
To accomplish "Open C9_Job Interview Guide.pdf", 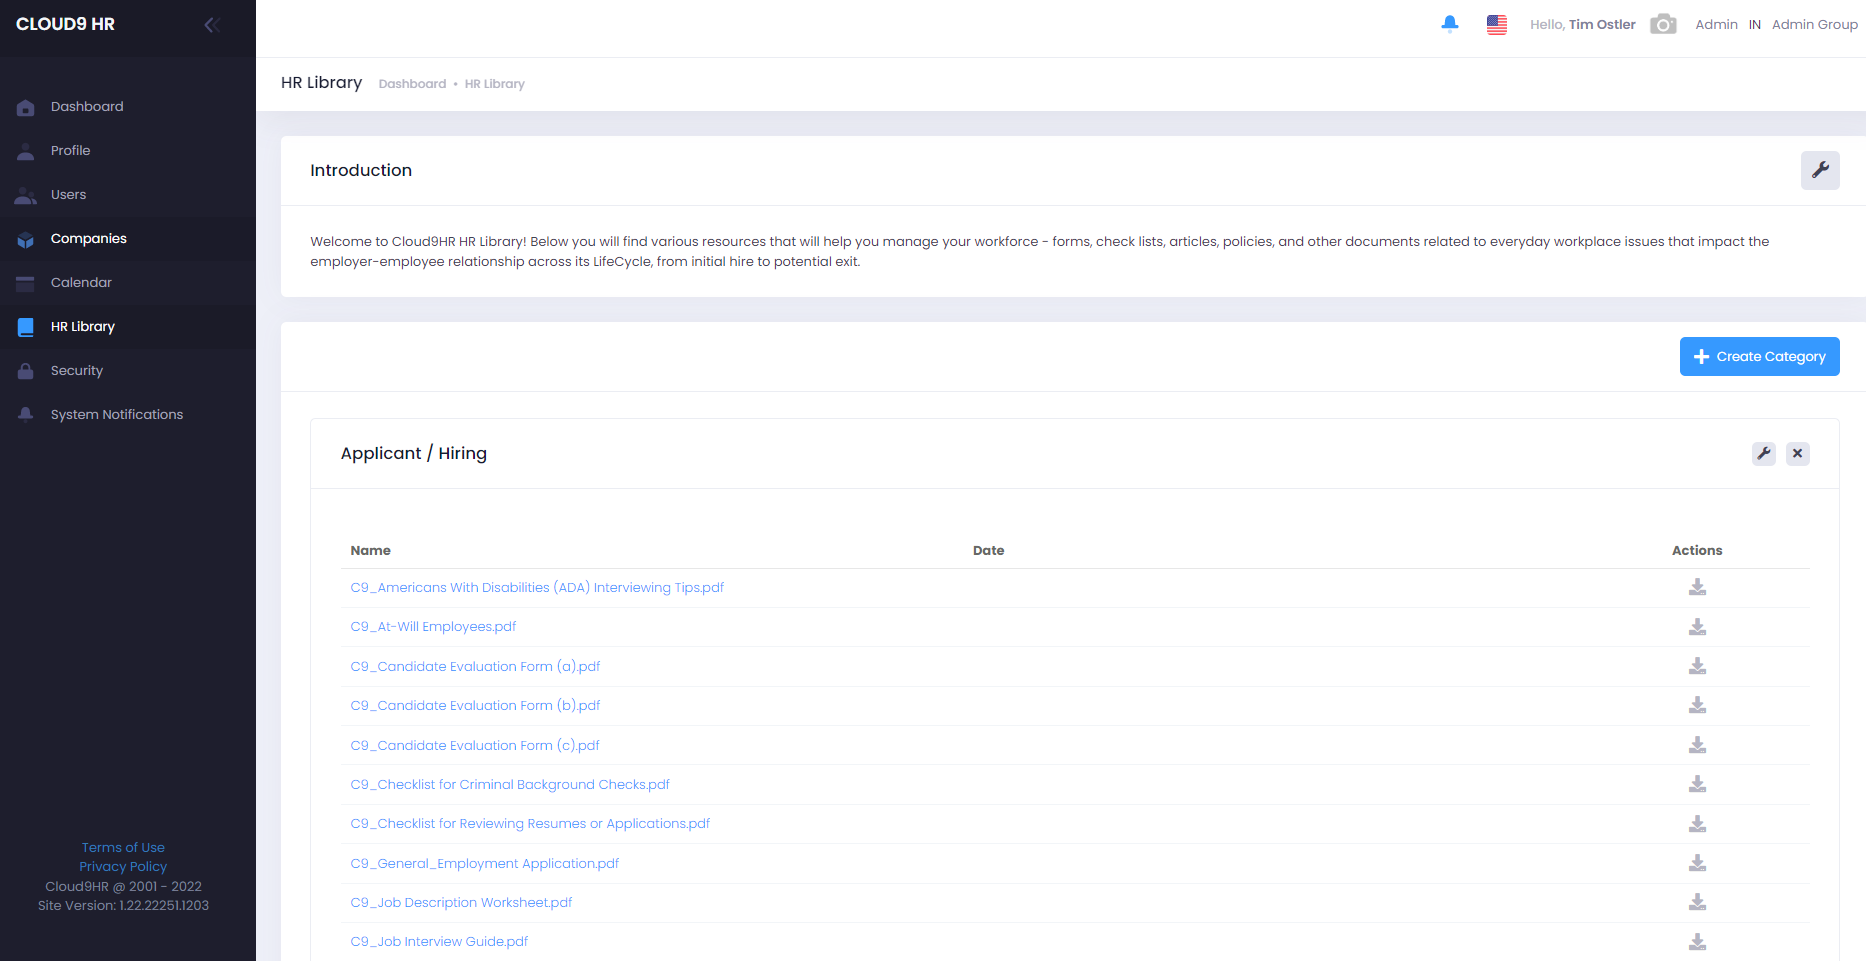I will (438, 941).
